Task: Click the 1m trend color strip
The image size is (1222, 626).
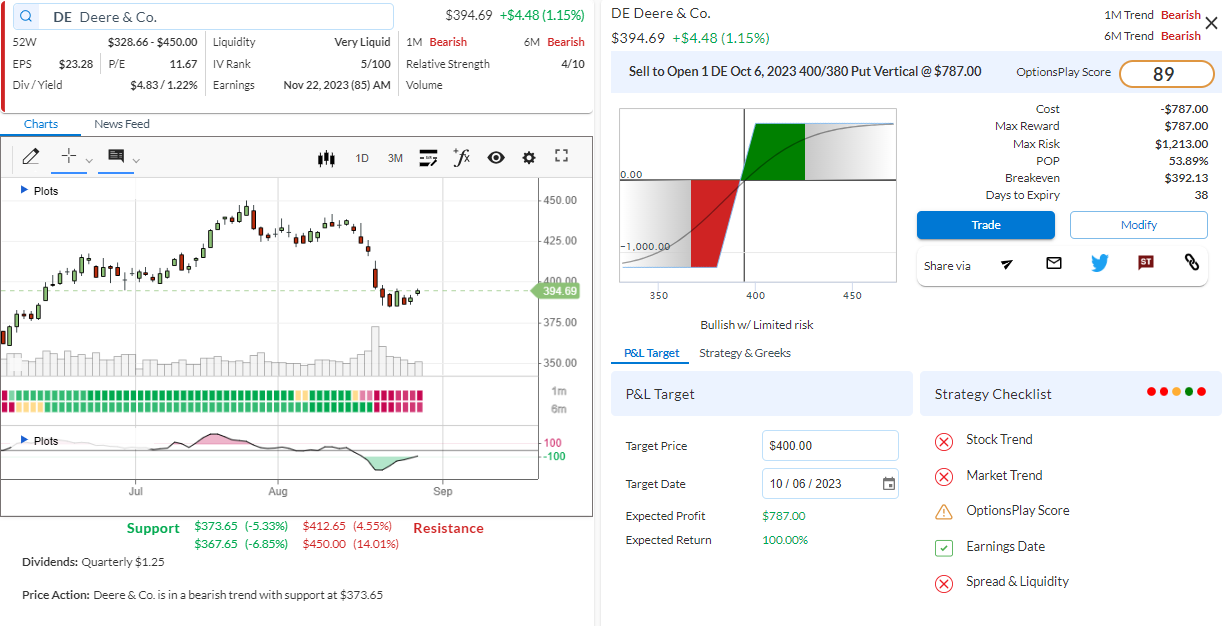Action: coord(213,395)
